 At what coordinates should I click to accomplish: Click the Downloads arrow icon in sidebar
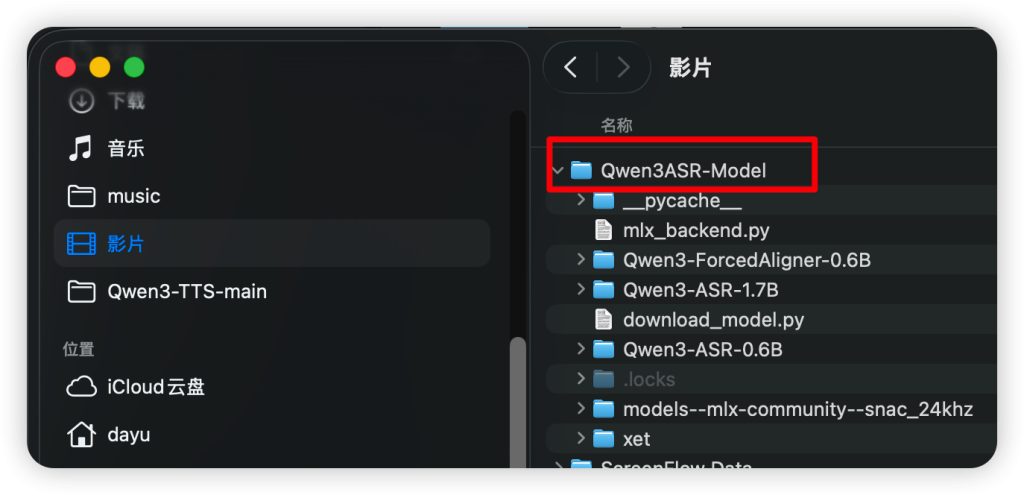tap(80, 101)
